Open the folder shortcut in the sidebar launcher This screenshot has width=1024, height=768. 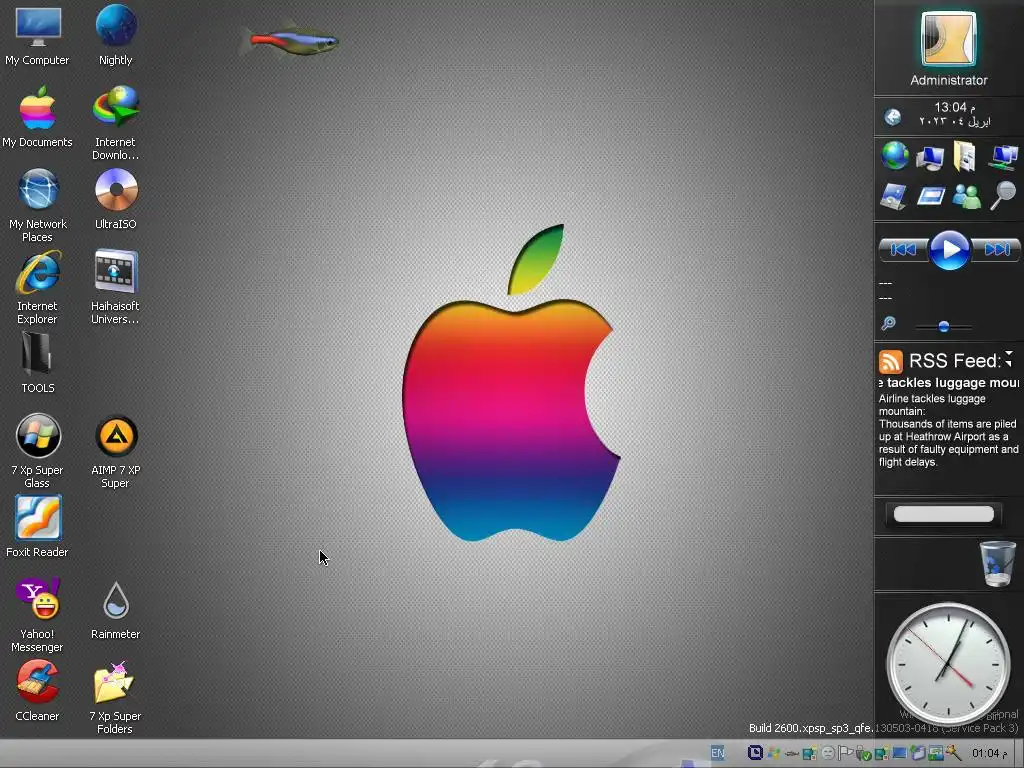tap(965, 157)
